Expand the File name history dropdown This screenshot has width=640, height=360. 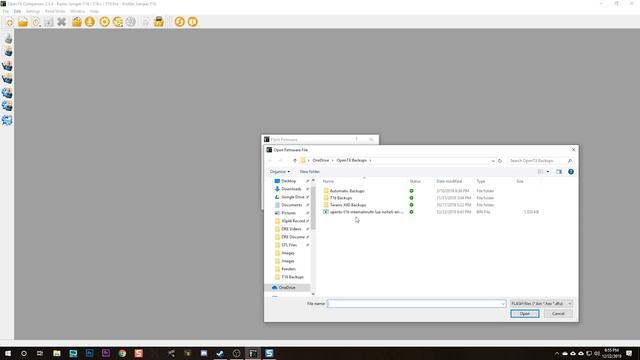[503, 304]
